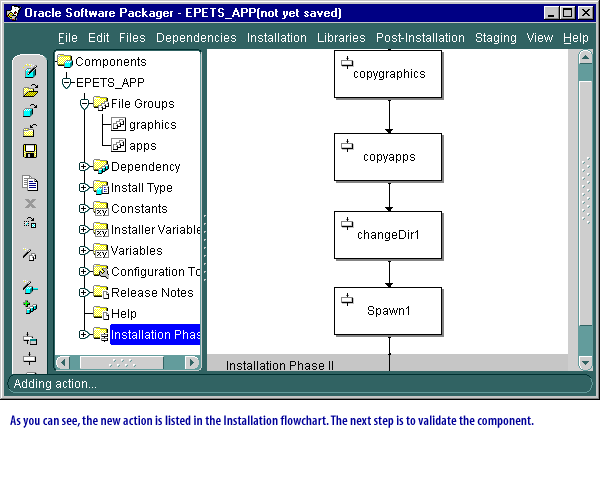This screenshot has height=484, width=600.
Task: Open the Help menu
Action: (x=576, y=38)
